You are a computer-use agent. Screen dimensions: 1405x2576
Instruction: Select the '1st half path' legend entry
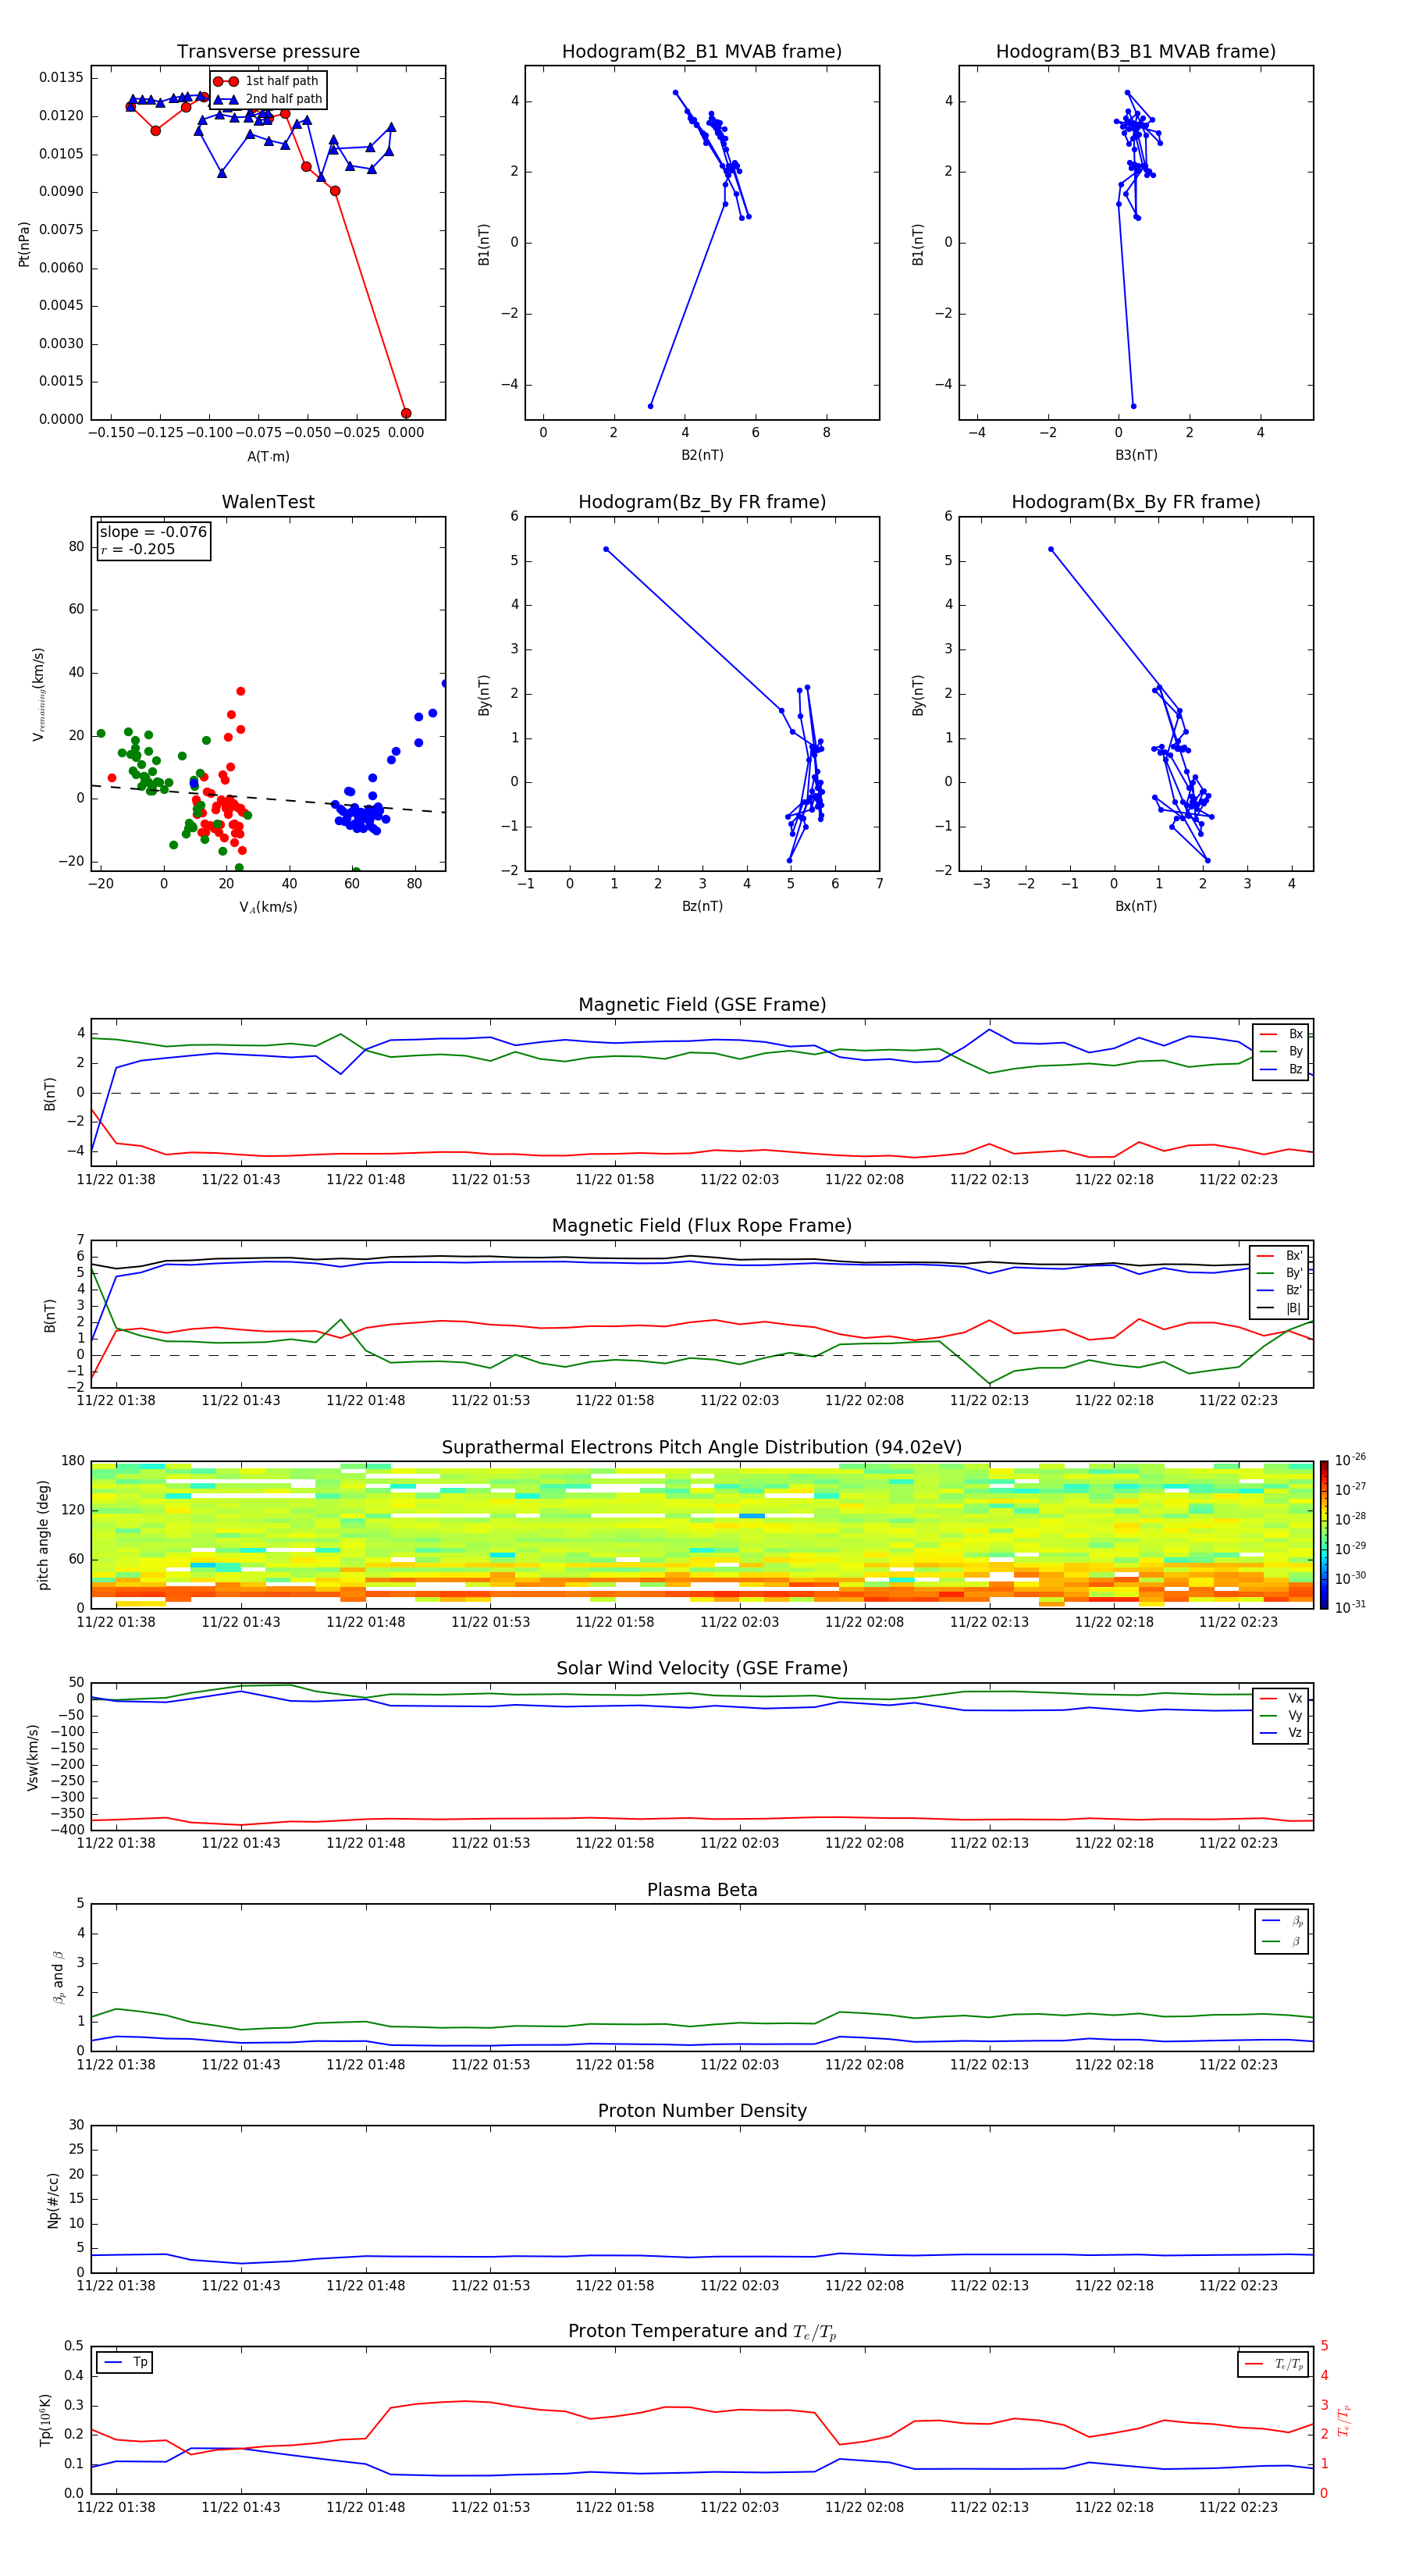pos(268,81)
